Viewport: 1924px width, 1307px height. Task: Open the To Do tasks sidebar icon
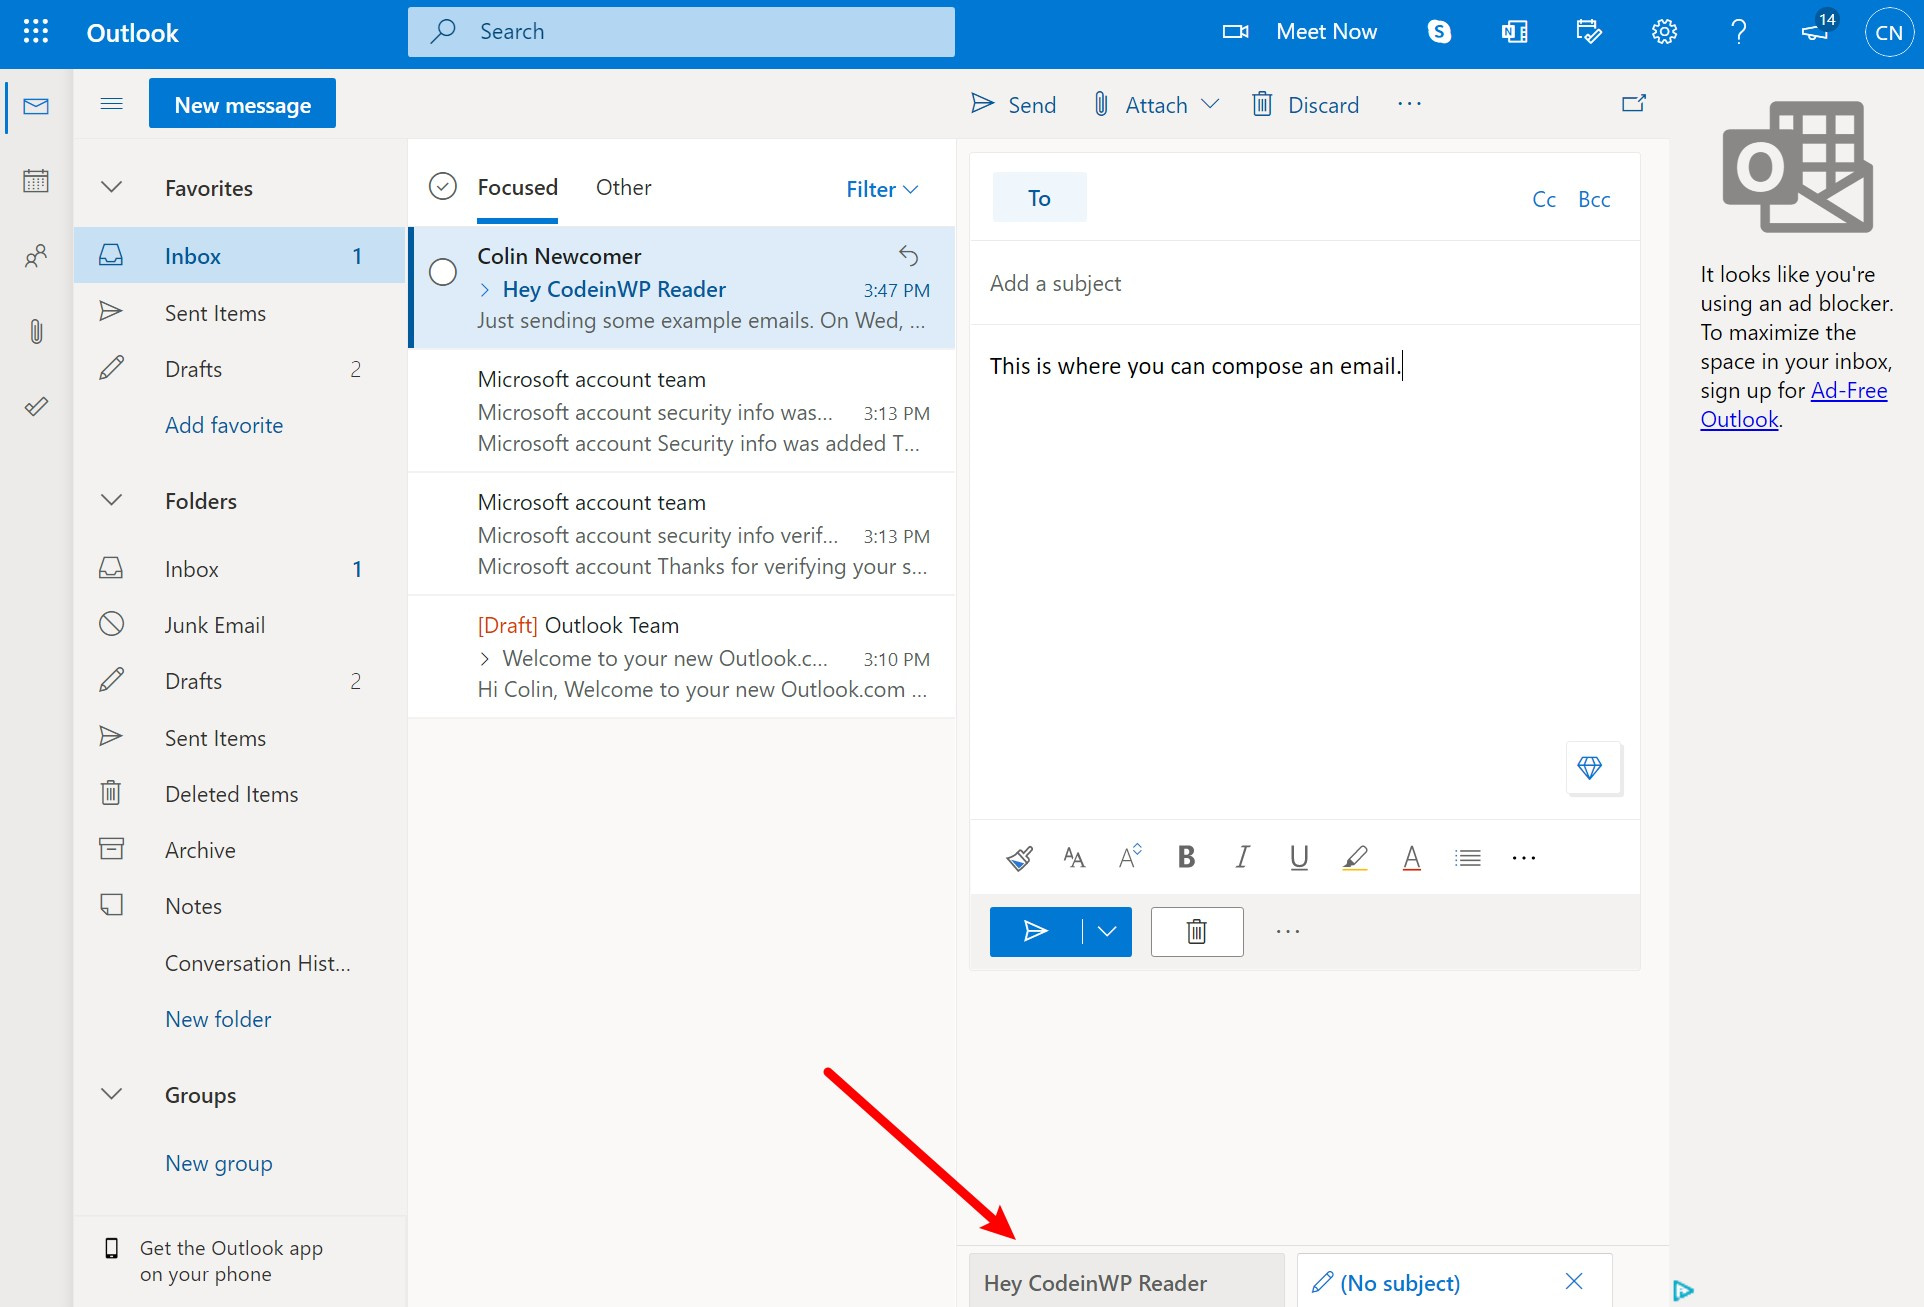(36, 406)
